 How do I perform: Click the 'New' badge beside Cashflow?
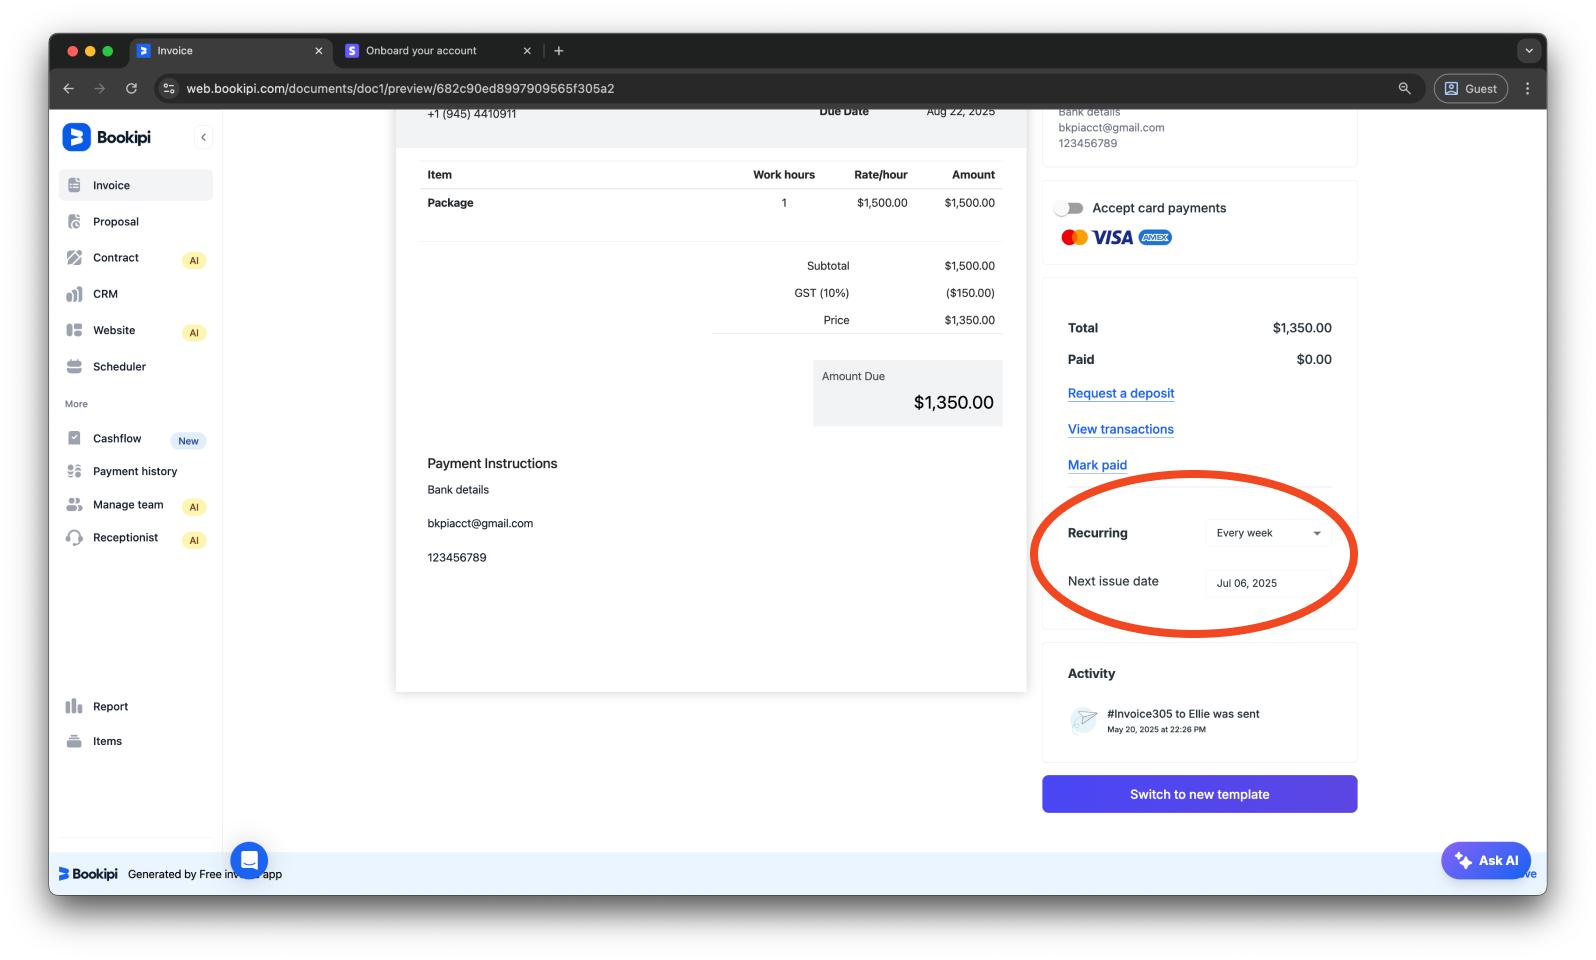pyautogui.click(x=188, y=441)
